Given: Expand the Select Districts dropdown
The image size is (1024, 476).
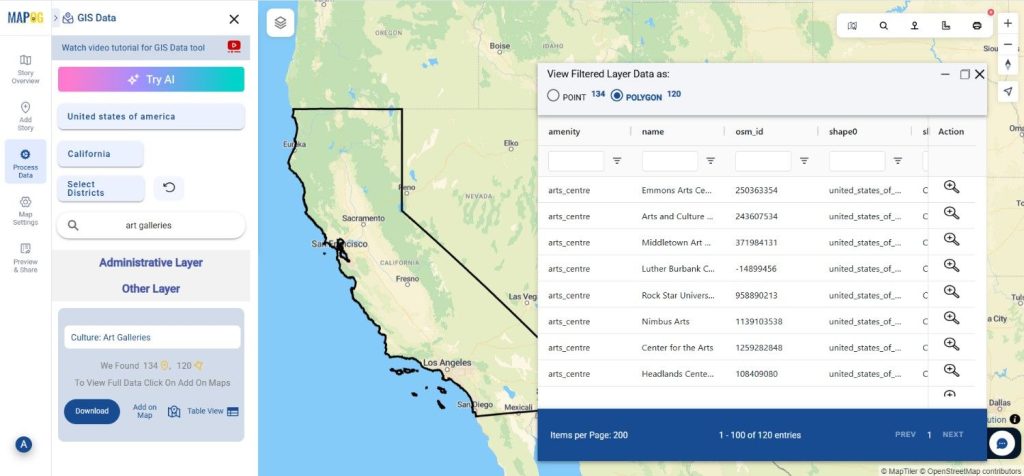Looking at the screenshot, I should (x=101, y=188).
